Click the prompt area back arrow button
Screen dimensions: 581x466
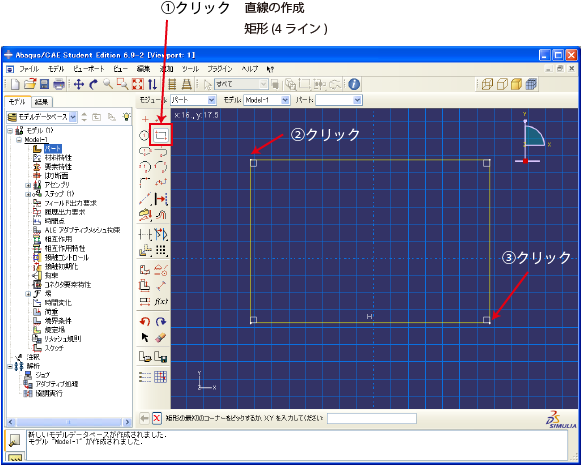(145, 419)
